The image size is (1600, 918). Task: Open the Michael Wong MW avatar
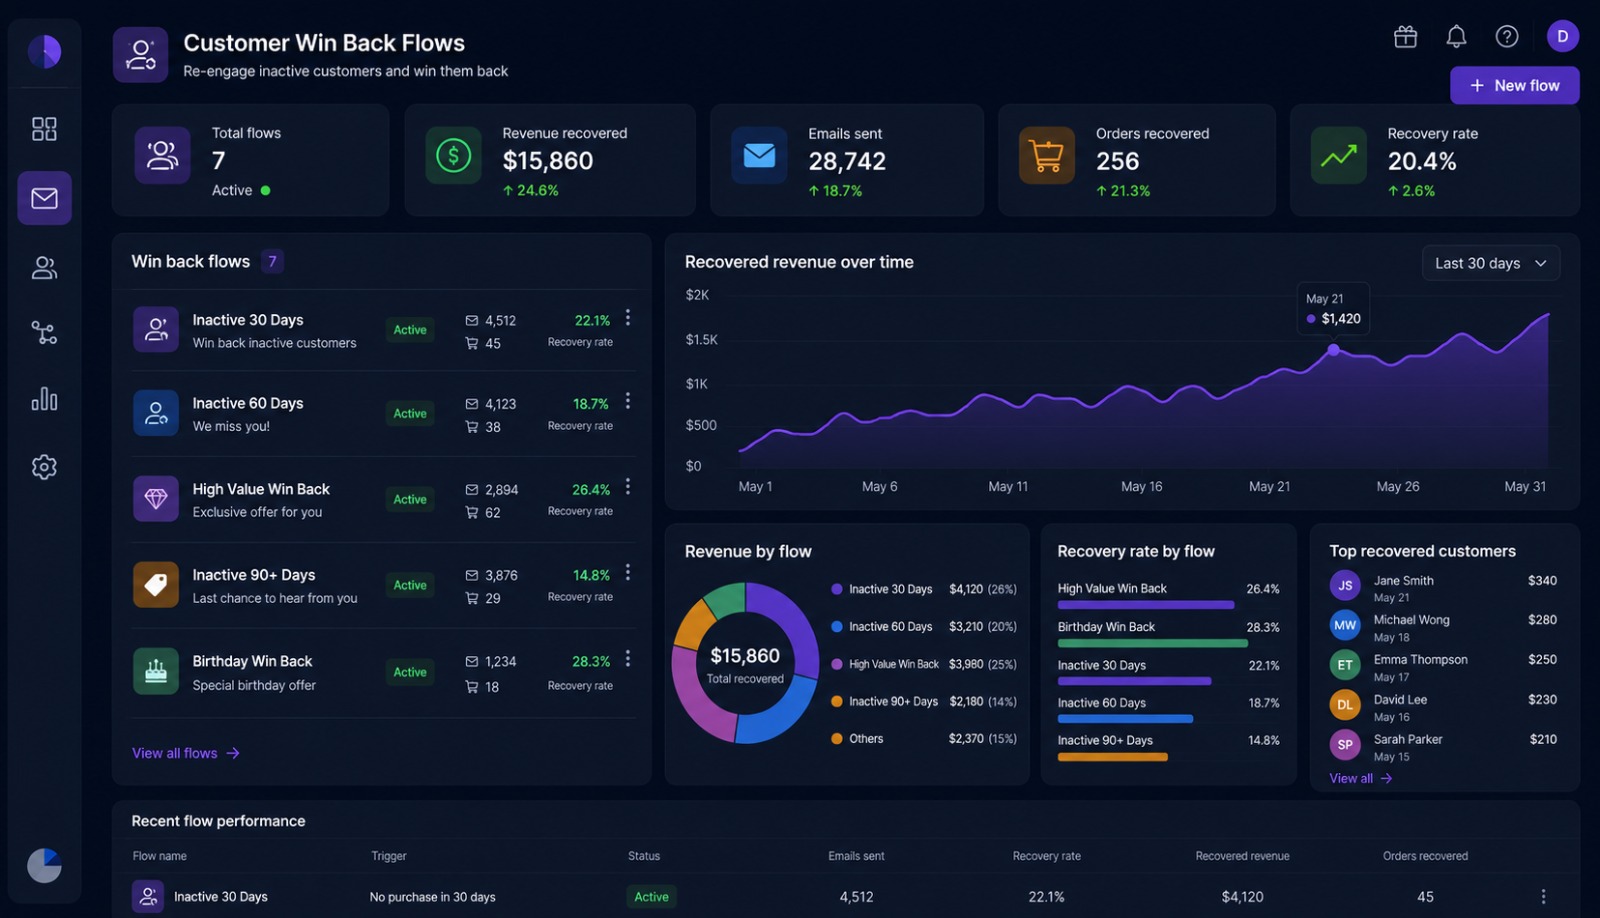tap(1345, 625)
